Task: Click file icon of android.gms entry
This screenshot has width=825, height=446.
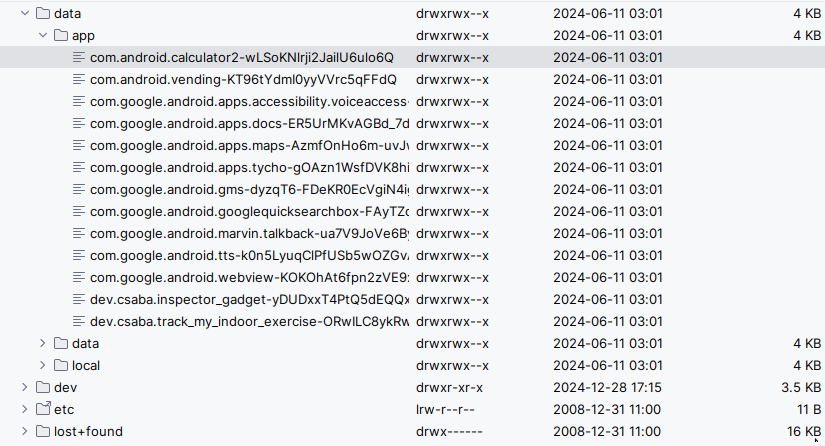Action: pyautogui.click(x=79, y=189)
